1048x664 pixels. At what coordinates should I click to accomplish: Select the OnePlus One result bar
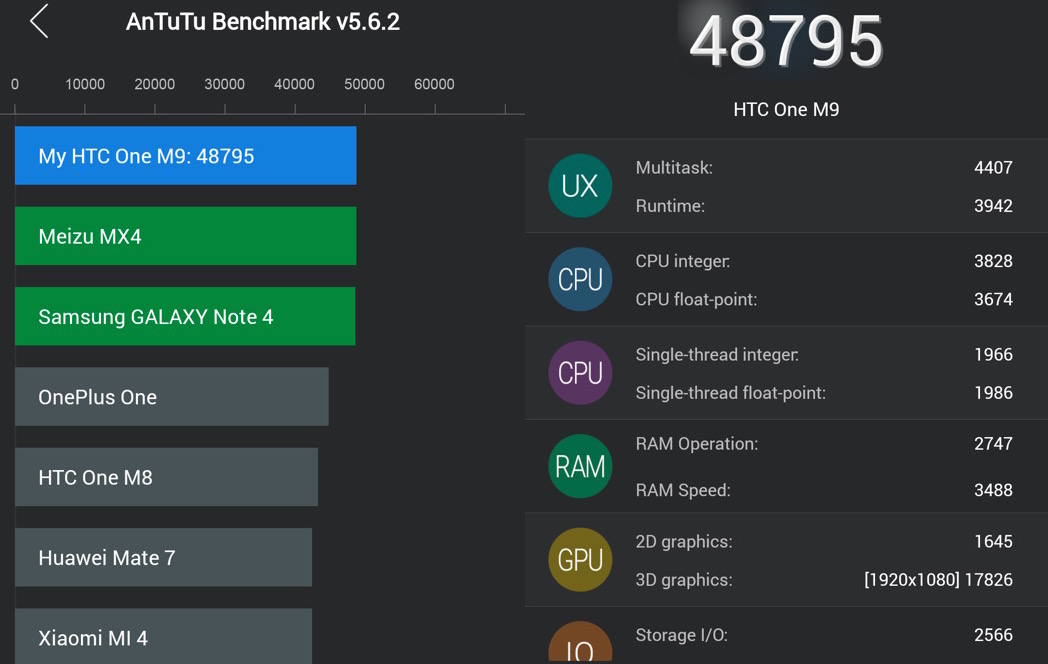pos(171,397)
